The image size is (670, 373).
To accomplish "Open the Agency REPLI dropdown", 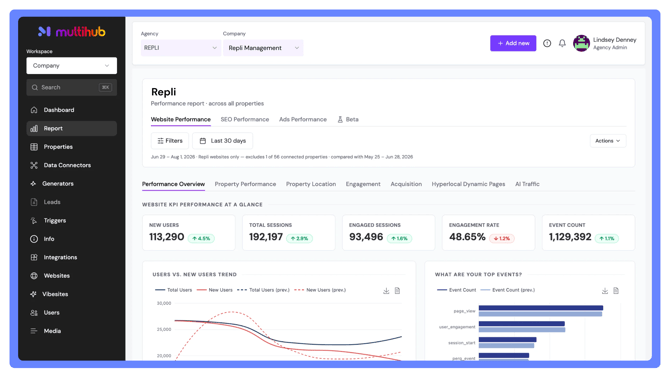I will click(x=181, y=48).
